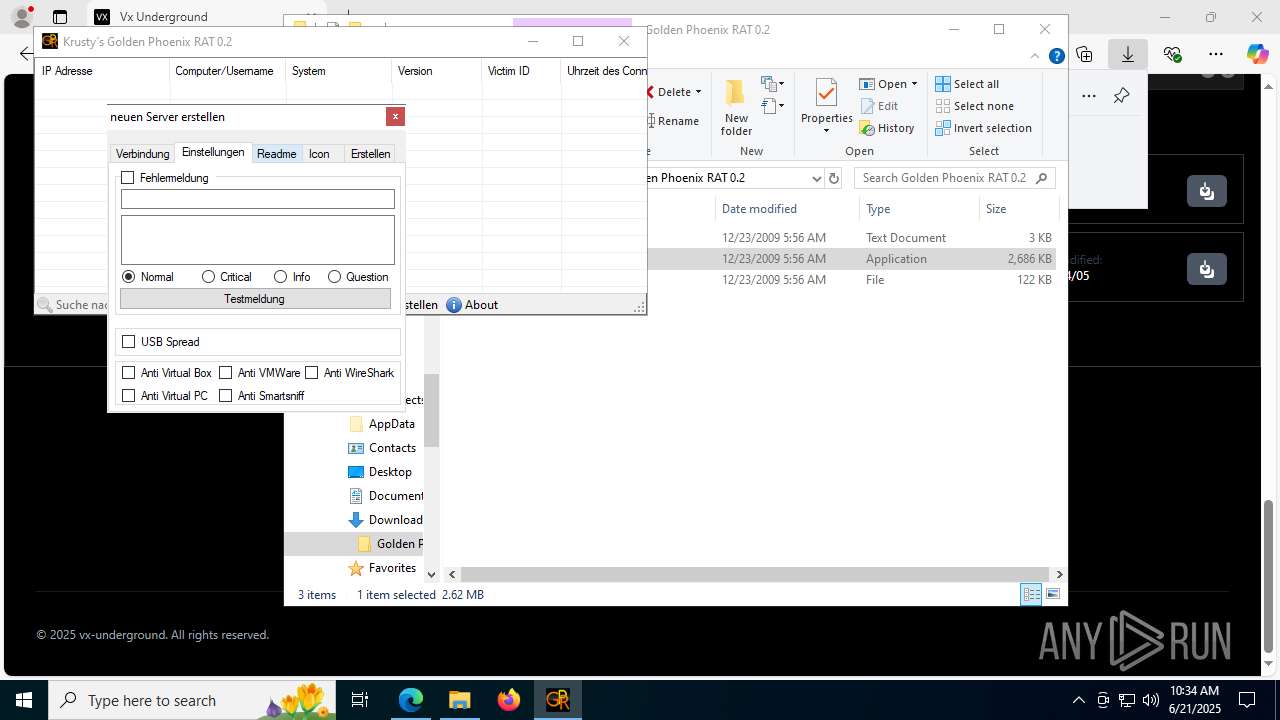Image resolution: width=1280 pixels, height=720 pixels.
Task: Open Firefox from the taskbar
Action: (509, 700)
